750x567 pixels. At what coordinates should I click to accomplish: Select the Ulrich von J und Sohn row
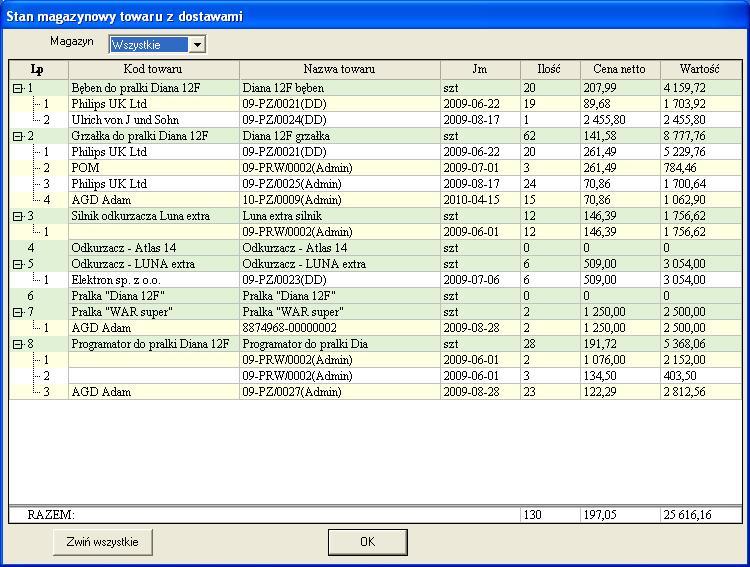tap(375, 120)
